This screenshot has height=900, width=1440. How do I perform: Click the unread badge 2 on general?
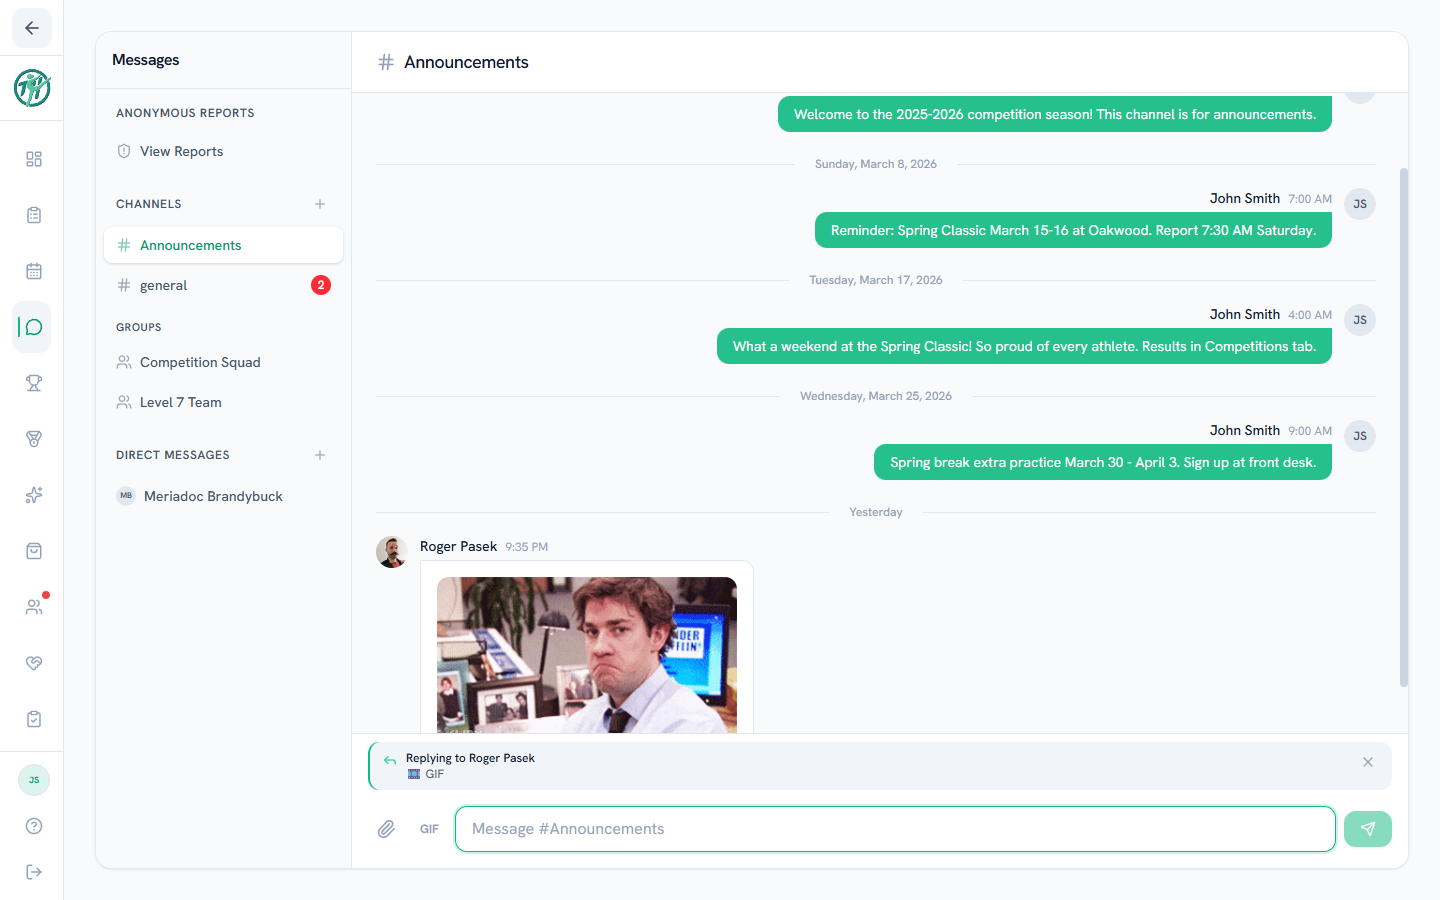[x=321, y=285]
